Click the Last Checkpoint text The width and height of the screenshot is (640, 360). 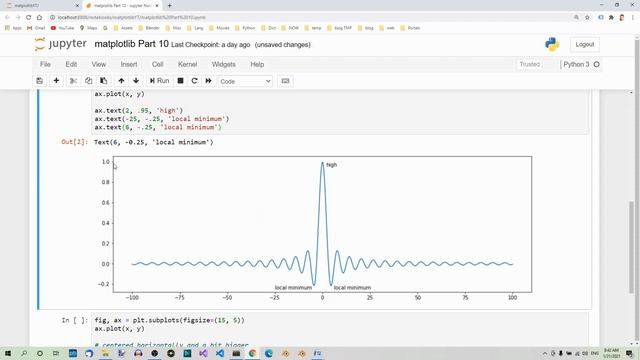coord(211,45)
